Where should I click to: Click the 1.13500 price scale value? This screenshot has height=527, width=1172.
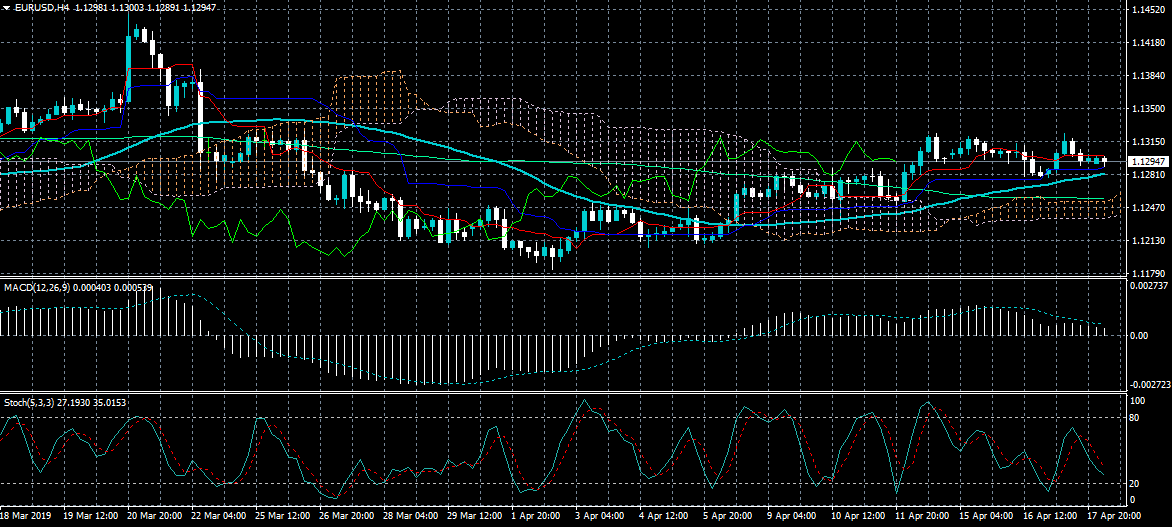click(1145, 109)
